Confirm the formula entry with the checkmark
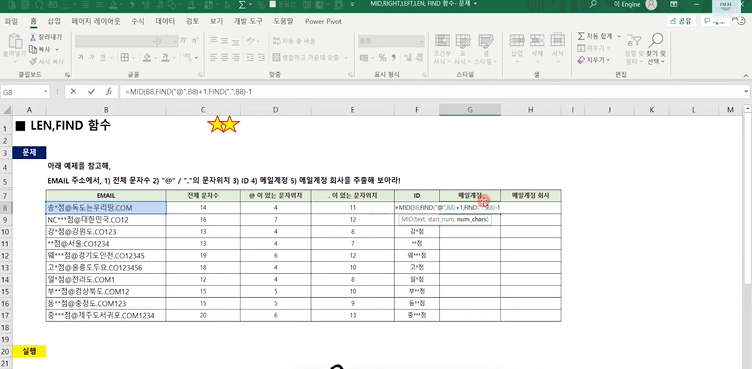The height and width of the screenshot is (369, 752). click(91, 91)
